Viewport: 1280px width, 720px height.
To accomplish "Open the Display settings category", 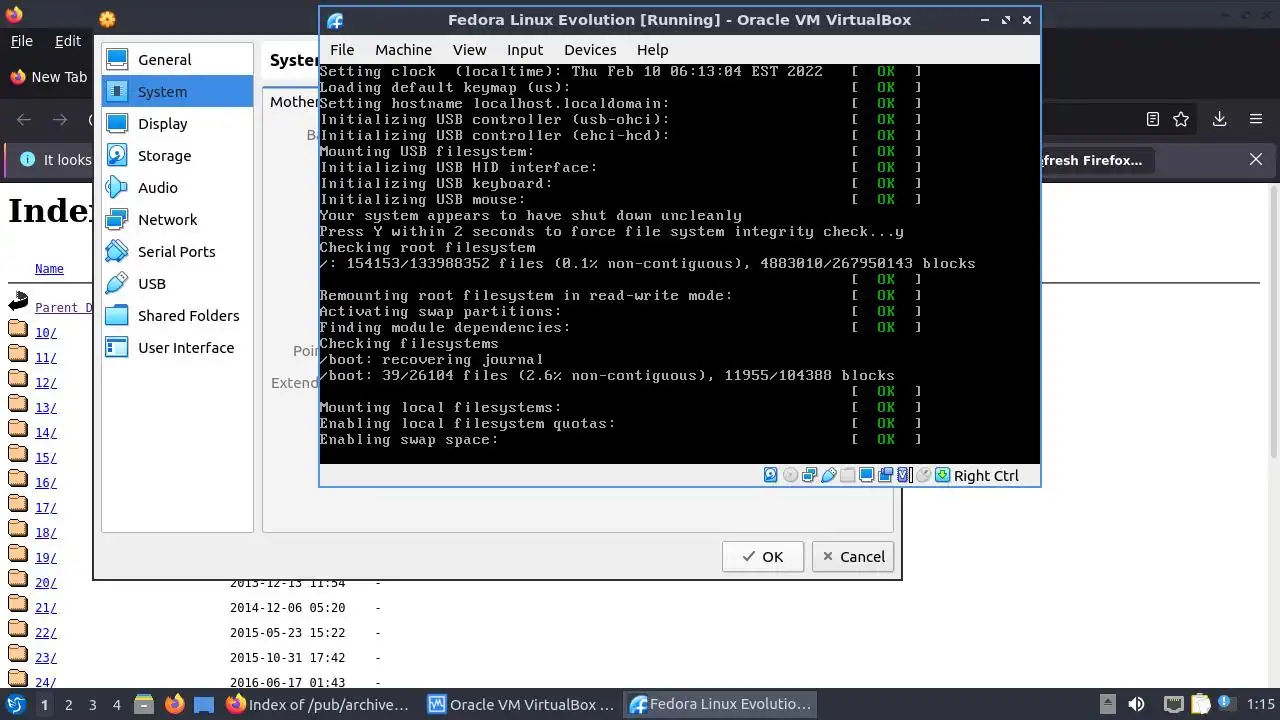I will (177, 124).
